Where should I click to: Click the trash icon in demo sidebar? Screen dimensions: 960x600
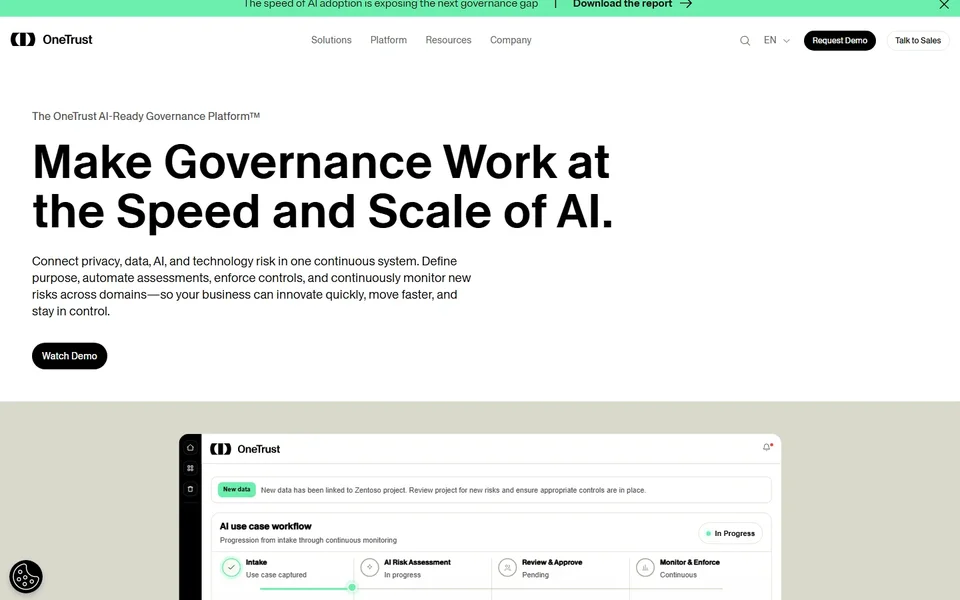click(190, 489)
